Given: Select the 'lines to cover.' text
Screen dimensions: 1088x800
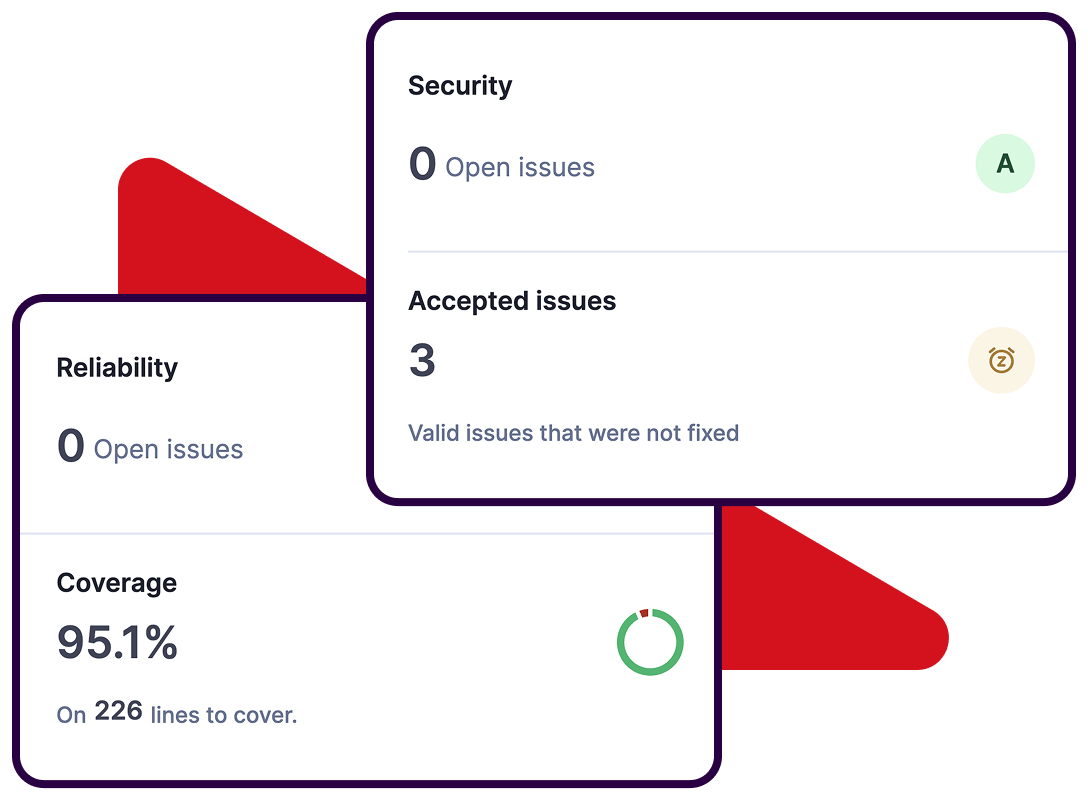Looking at the screenshot, I should pyautogui.click(x=223, y=715).
